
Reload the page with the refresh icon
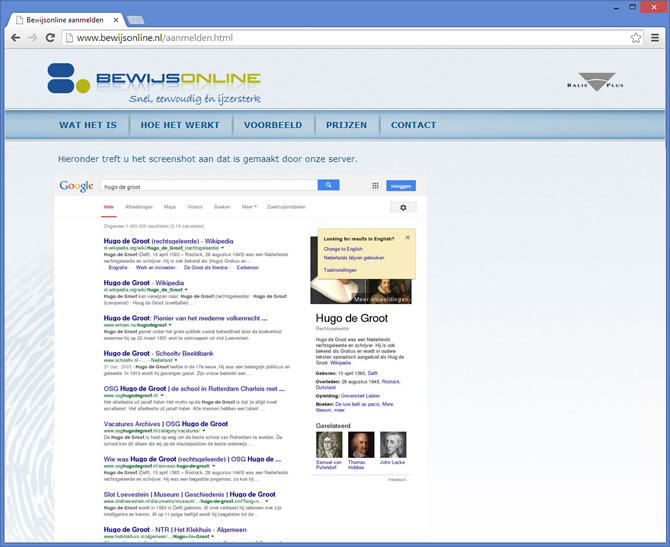pyautogui.click(x=50, y=38)
